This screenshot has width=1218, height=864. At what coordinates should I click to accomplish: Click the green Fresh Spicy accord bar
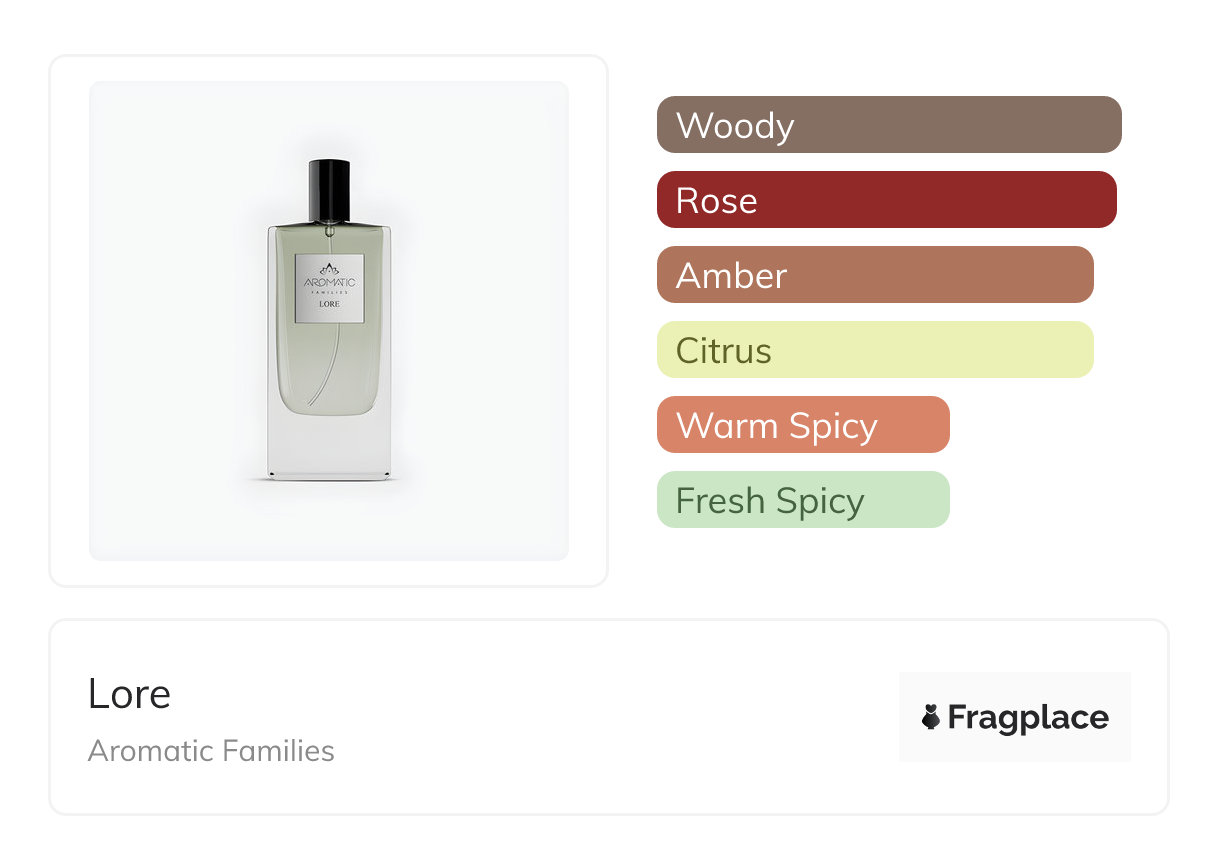802,500
